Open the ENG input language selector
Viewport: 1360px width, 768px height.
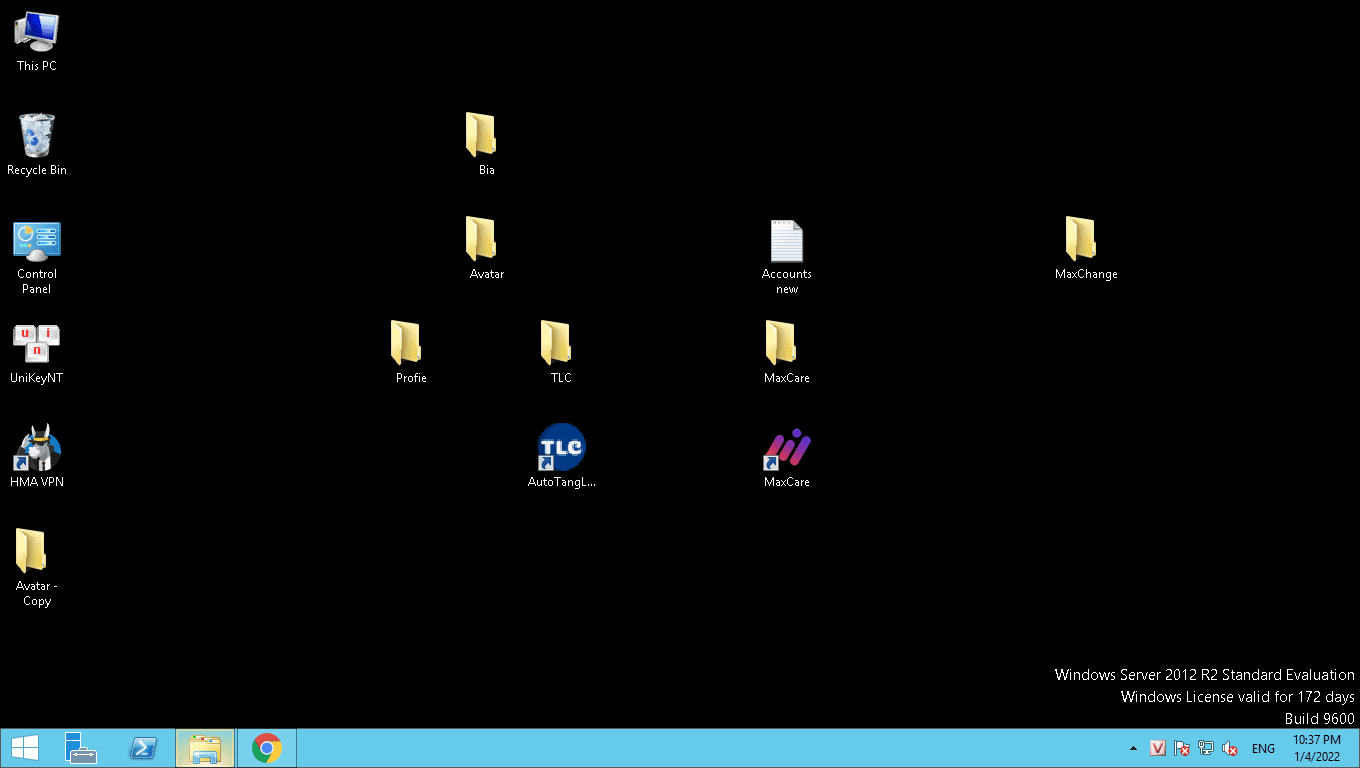(x=1263, y=748)
